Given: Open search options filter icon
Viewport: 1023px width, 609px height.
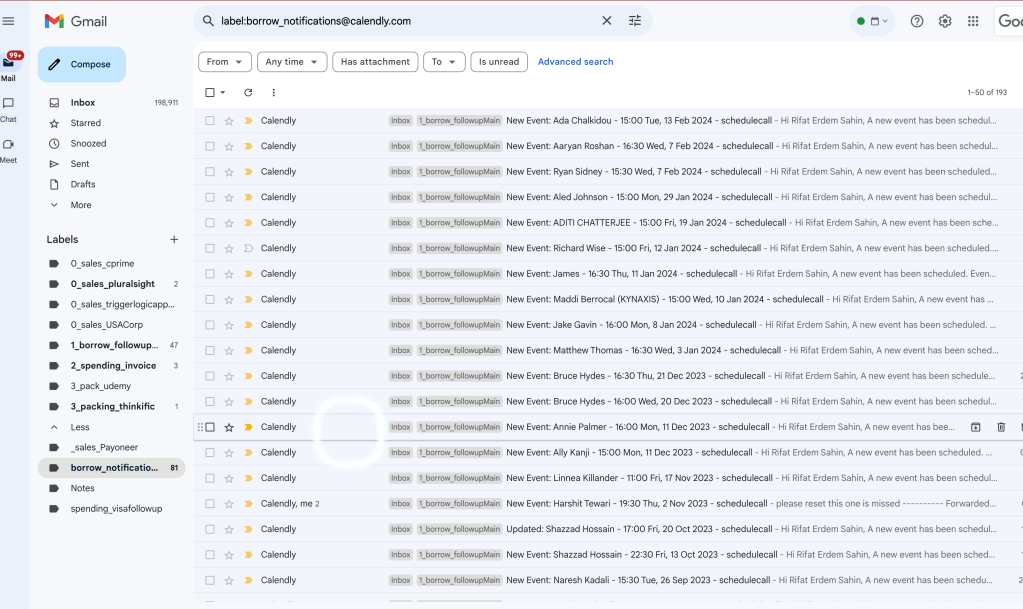Looking at the screenshot, I should point(635,21).
